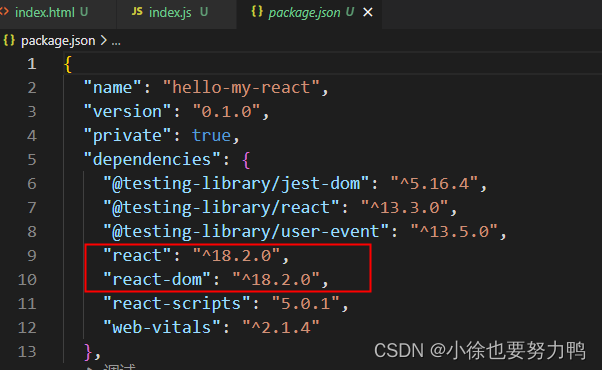Viewport: 602px width, 370px height.
Task: Click the opening brace on line 1
Action: [x=68, y=64]
